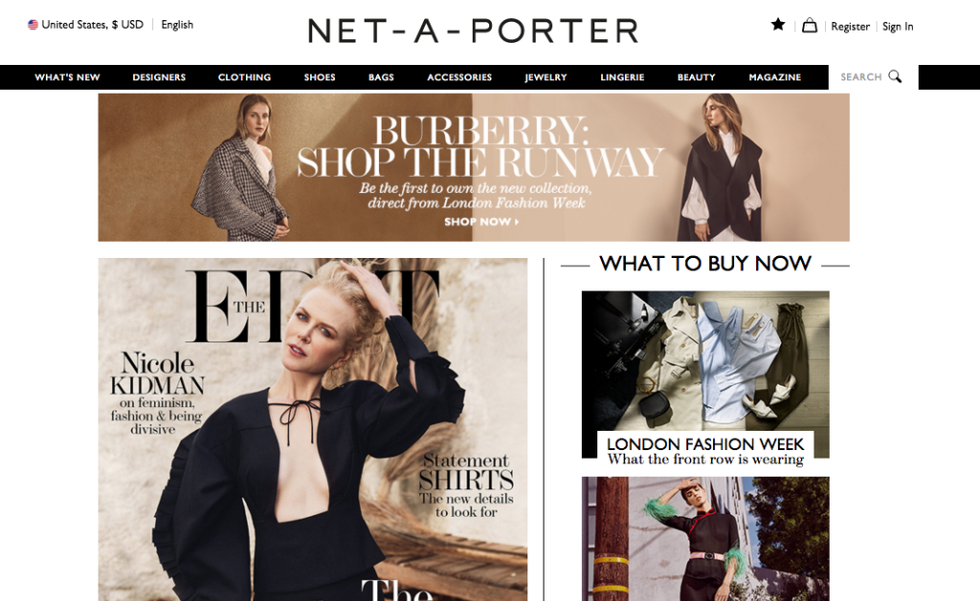The width and height of the screenshot is (980, 601).
Task: Open the Clothing menu
Action: [x=244, y=77]
